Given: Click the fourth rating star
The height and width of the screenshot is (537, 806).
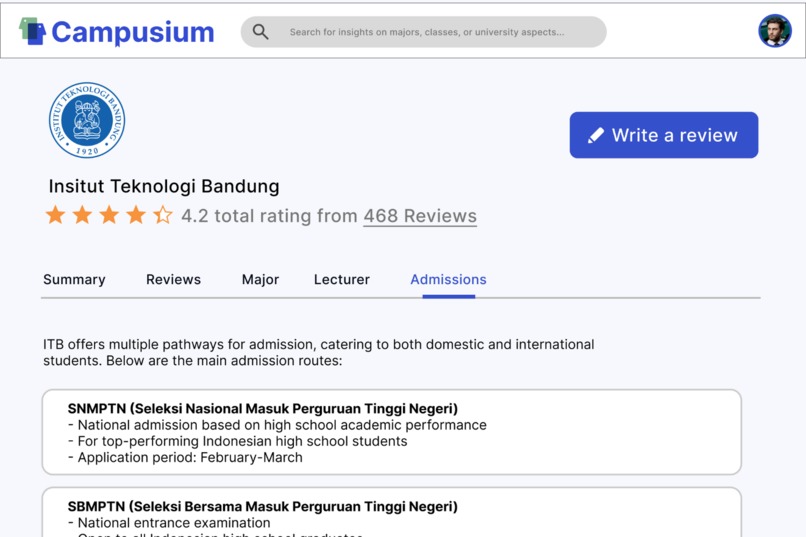Looking at the screenshot, I should 136,215.
